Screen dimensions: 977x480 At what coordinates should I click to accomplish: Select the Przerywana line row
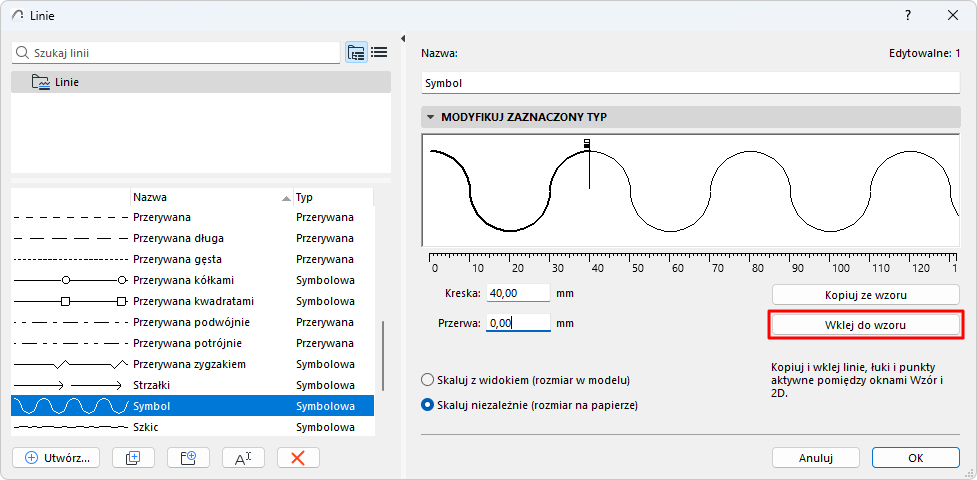pyautogui.click(x=193, y=218)
